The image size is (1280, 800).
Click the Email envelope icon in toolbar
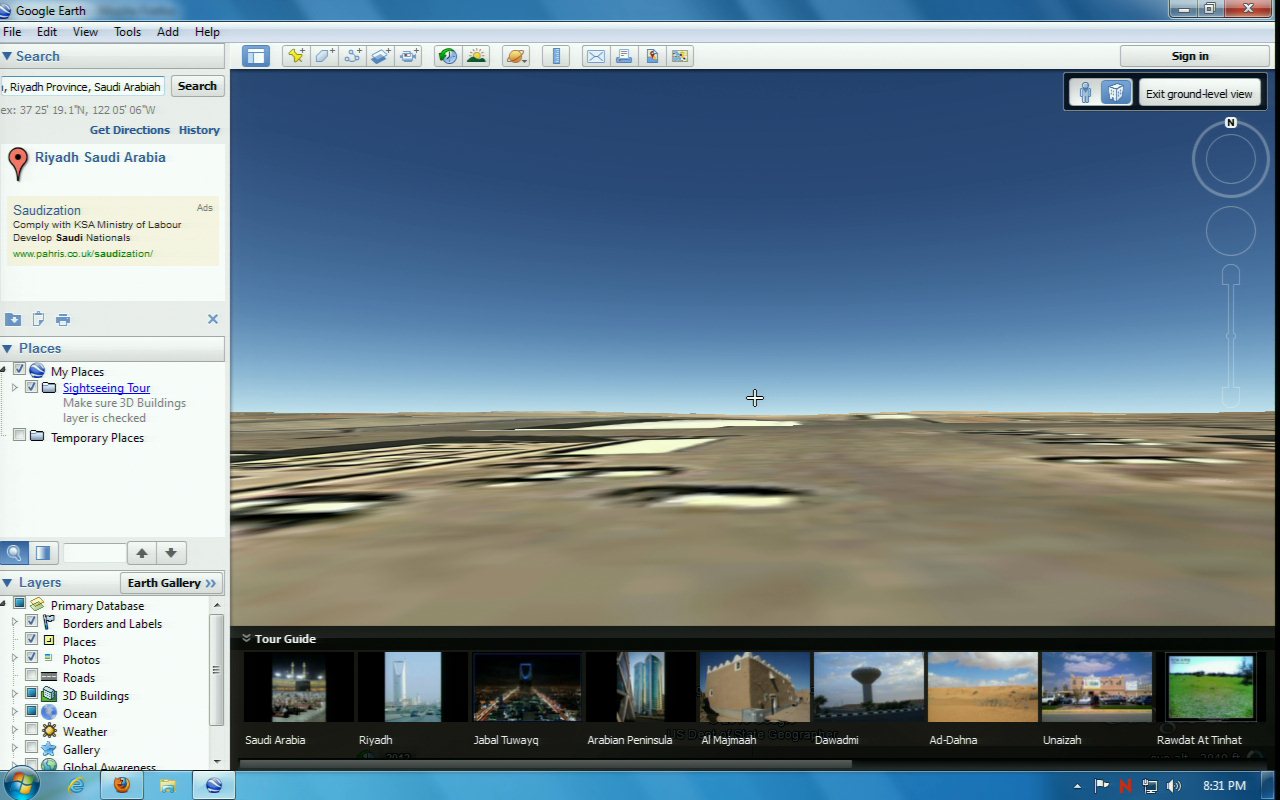[x=596, y=56]
